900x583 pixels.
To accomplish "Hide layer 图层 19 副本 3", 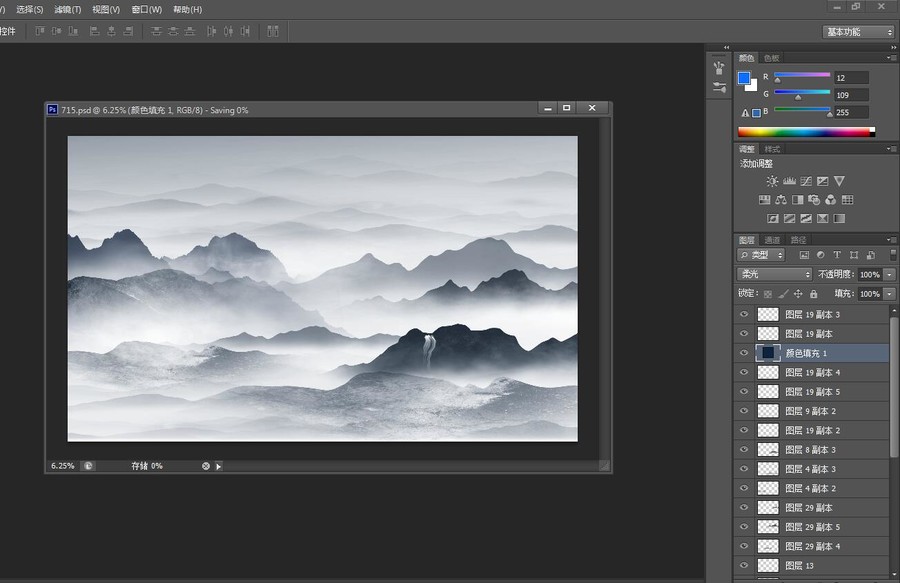I will [x=744, y=314].
